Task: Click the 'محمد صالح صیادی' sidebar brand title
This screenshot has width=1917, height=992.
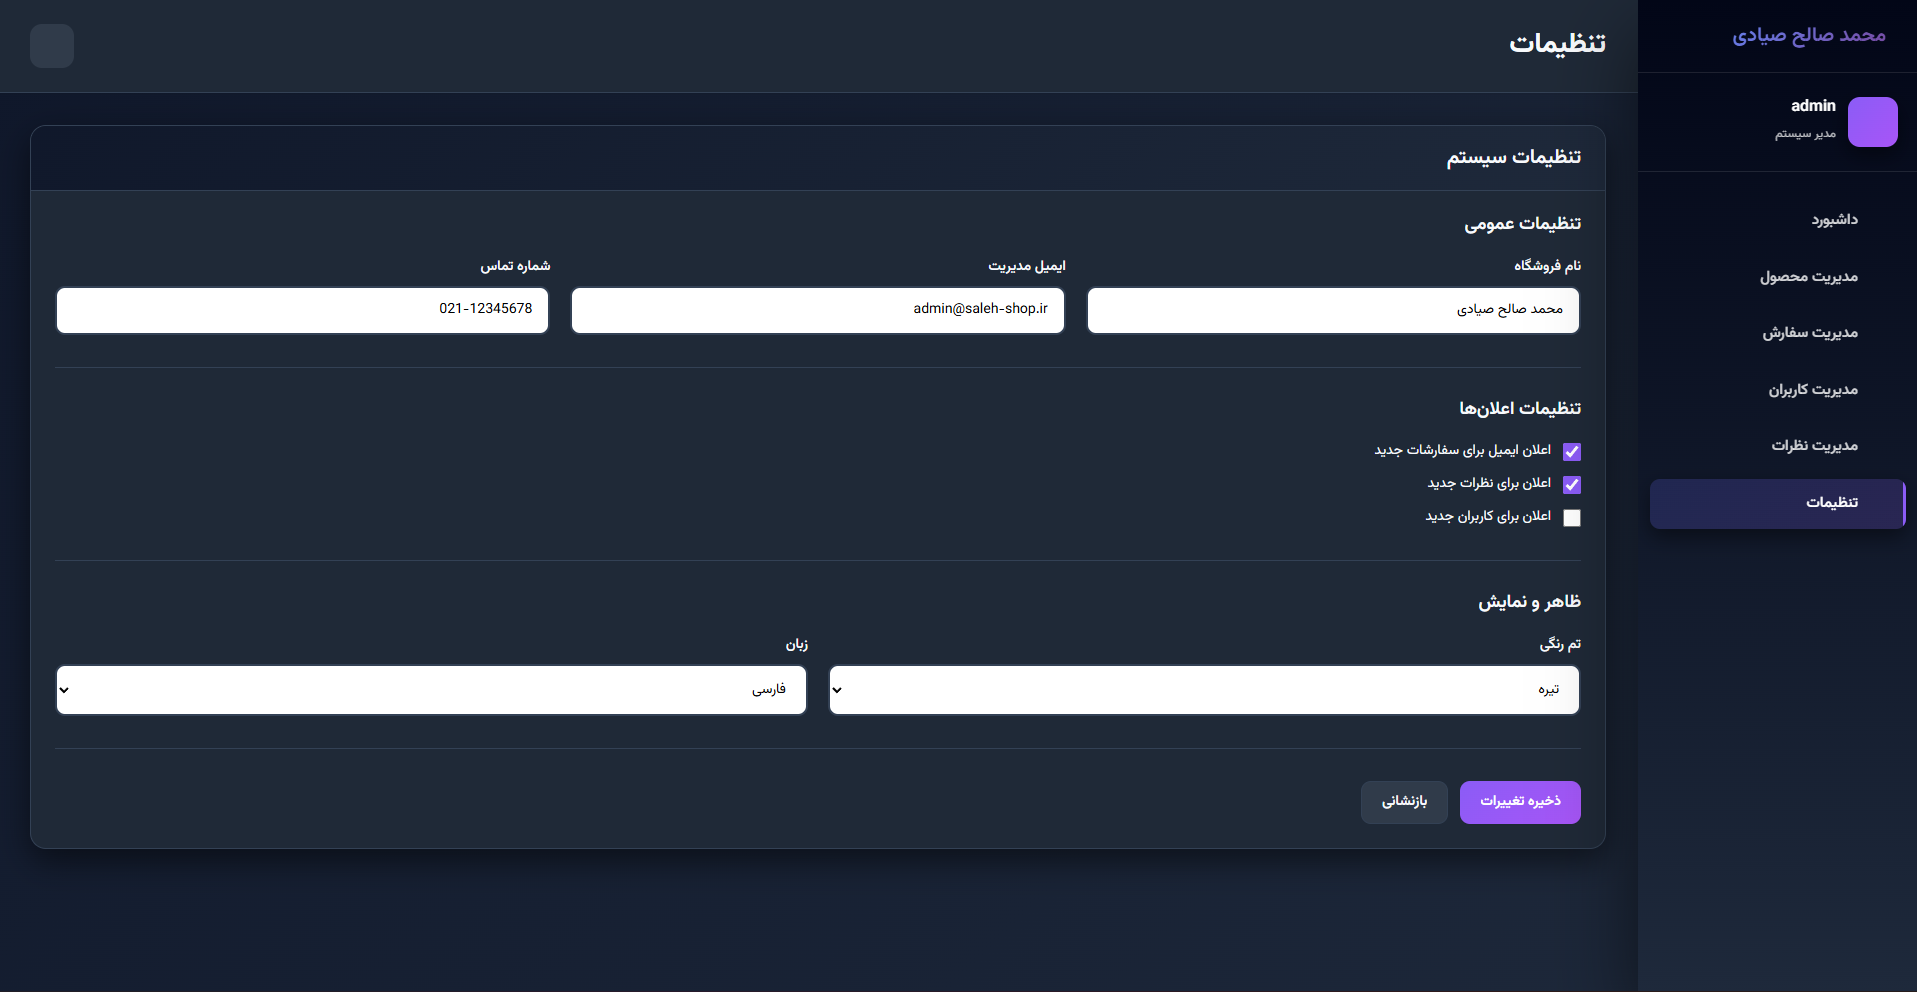Action: coord(1808,36)
